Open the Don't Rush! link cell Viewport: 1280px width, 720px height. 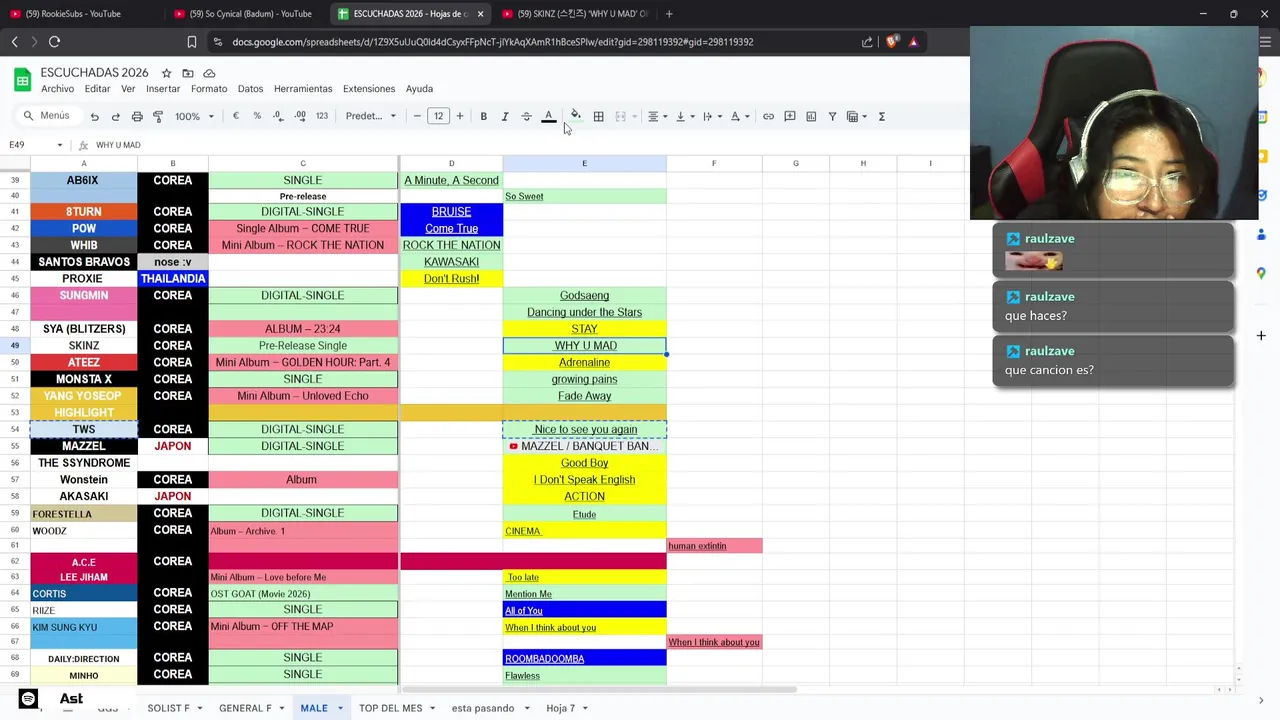(x=451, y=279)
